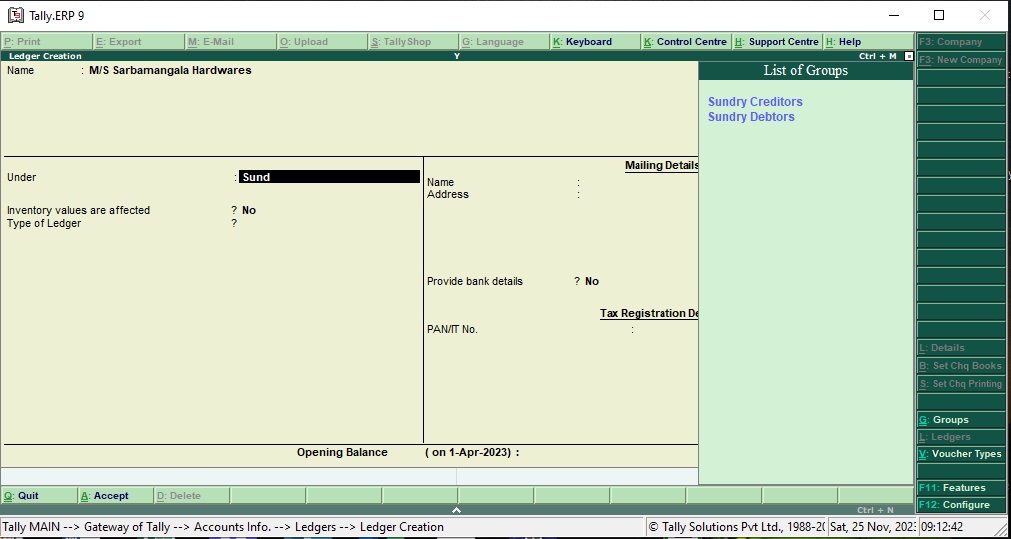Select Sundry Debtors from List of Groups

click(x=751, y=117)
